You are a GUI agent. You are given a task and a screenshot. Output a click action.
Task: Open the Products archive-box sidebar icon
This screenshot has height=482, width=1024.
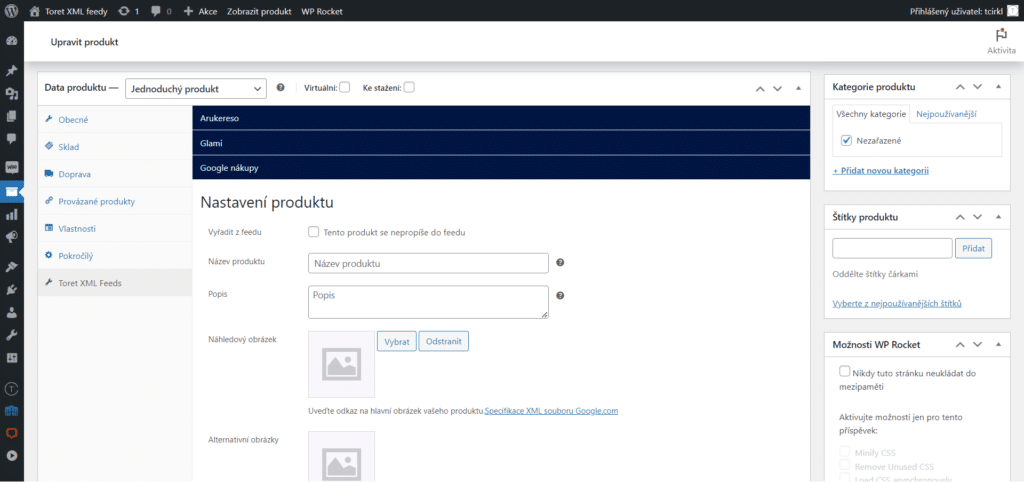[11, 191]
